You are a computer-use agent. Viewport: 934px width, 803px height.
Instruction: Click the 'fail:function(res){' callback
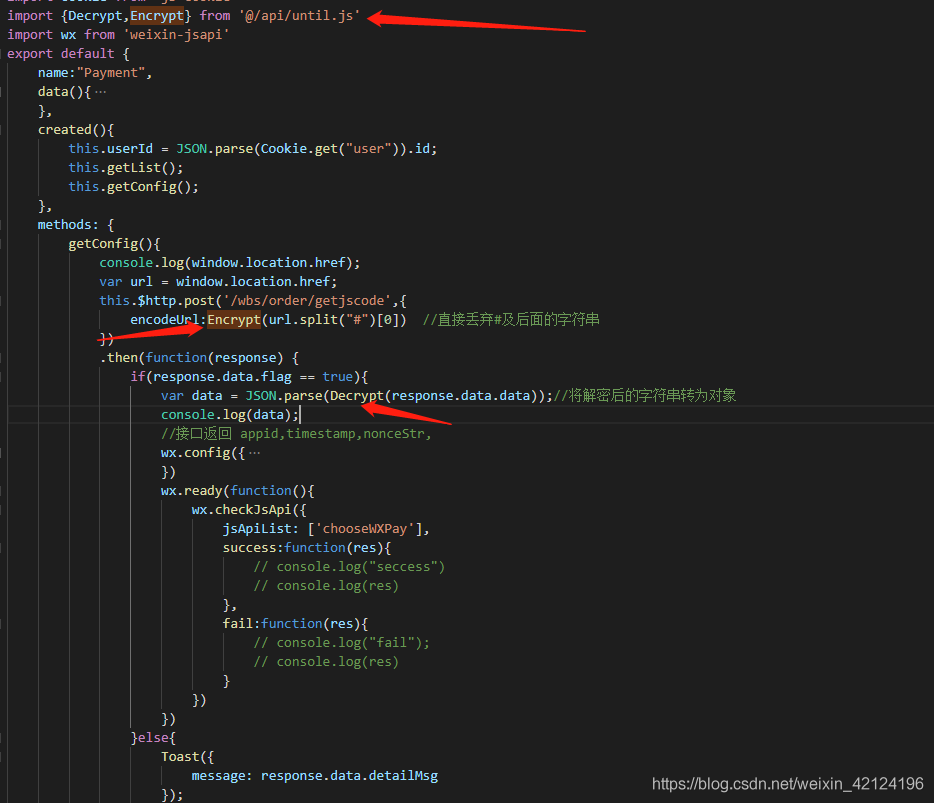295,624
